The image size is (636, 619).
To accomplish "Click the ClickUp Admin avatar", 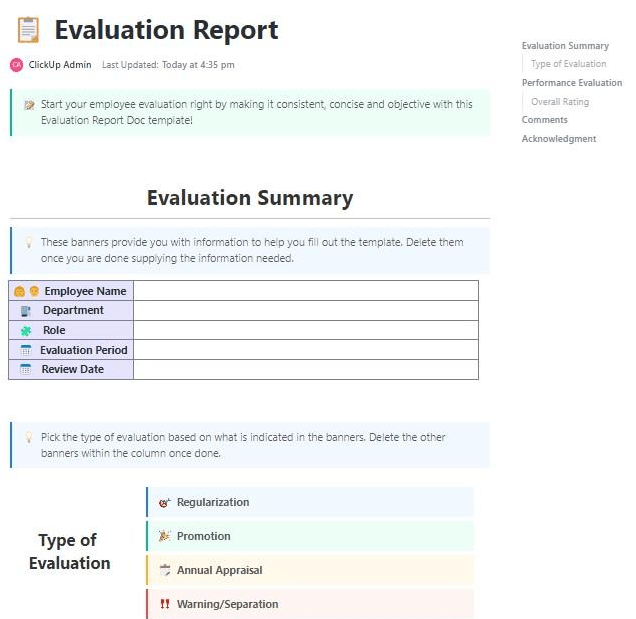I will [x=16, y=65].
